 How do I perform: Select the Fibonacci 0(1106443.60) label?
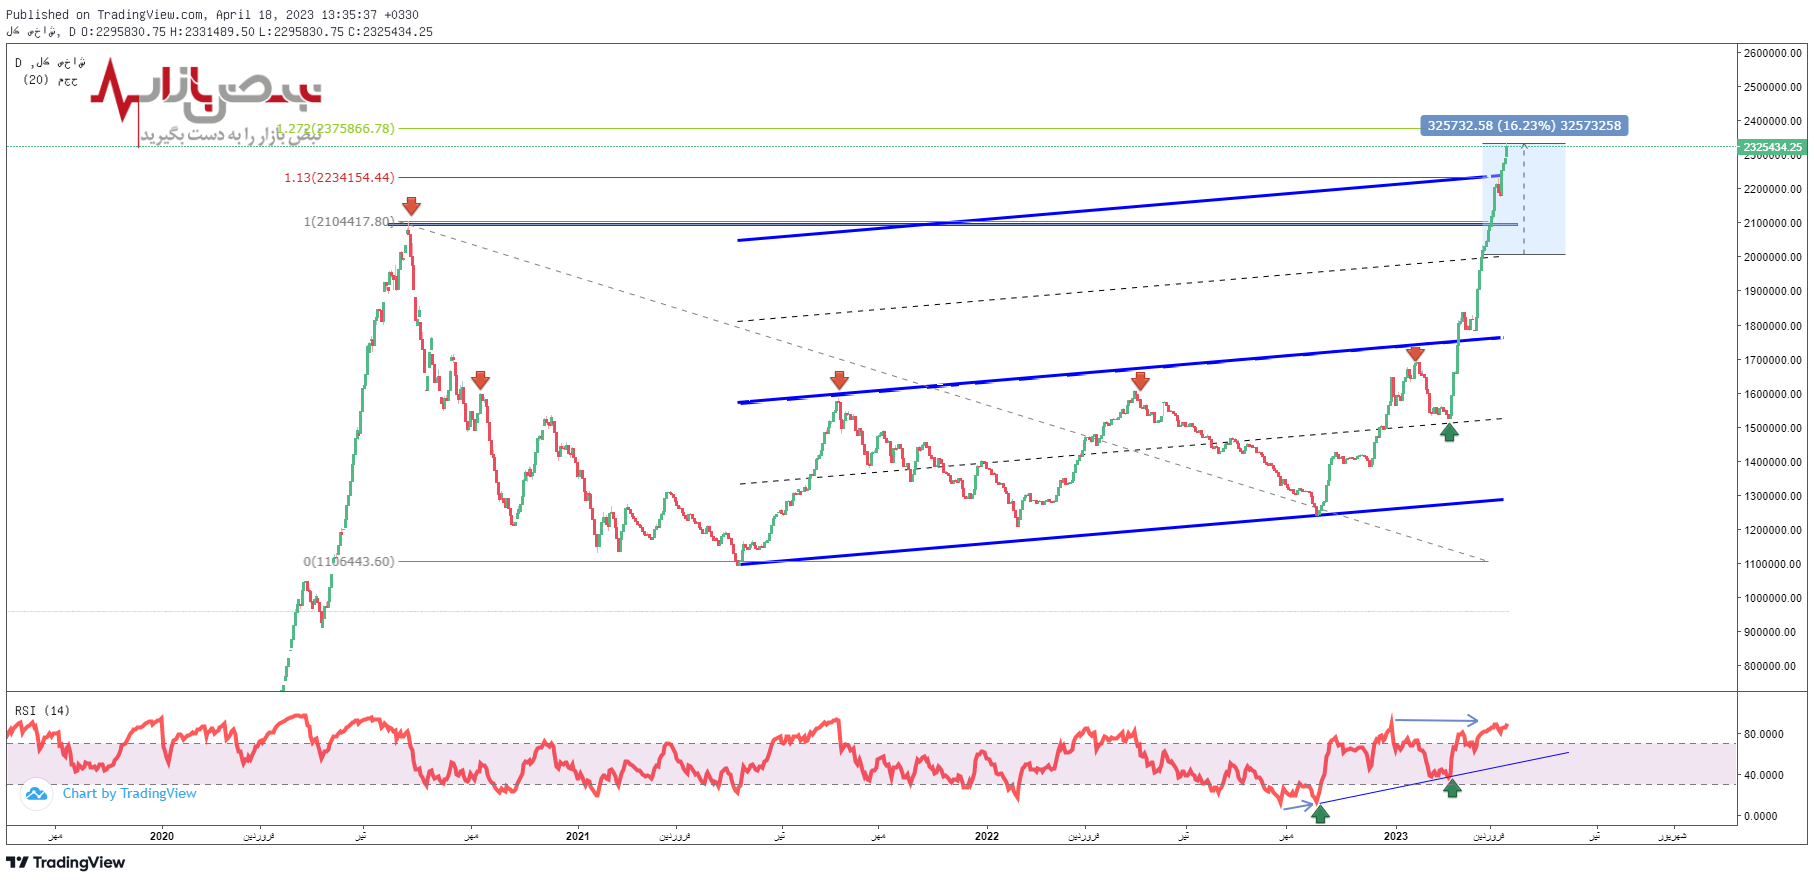(x=349, y=561)
